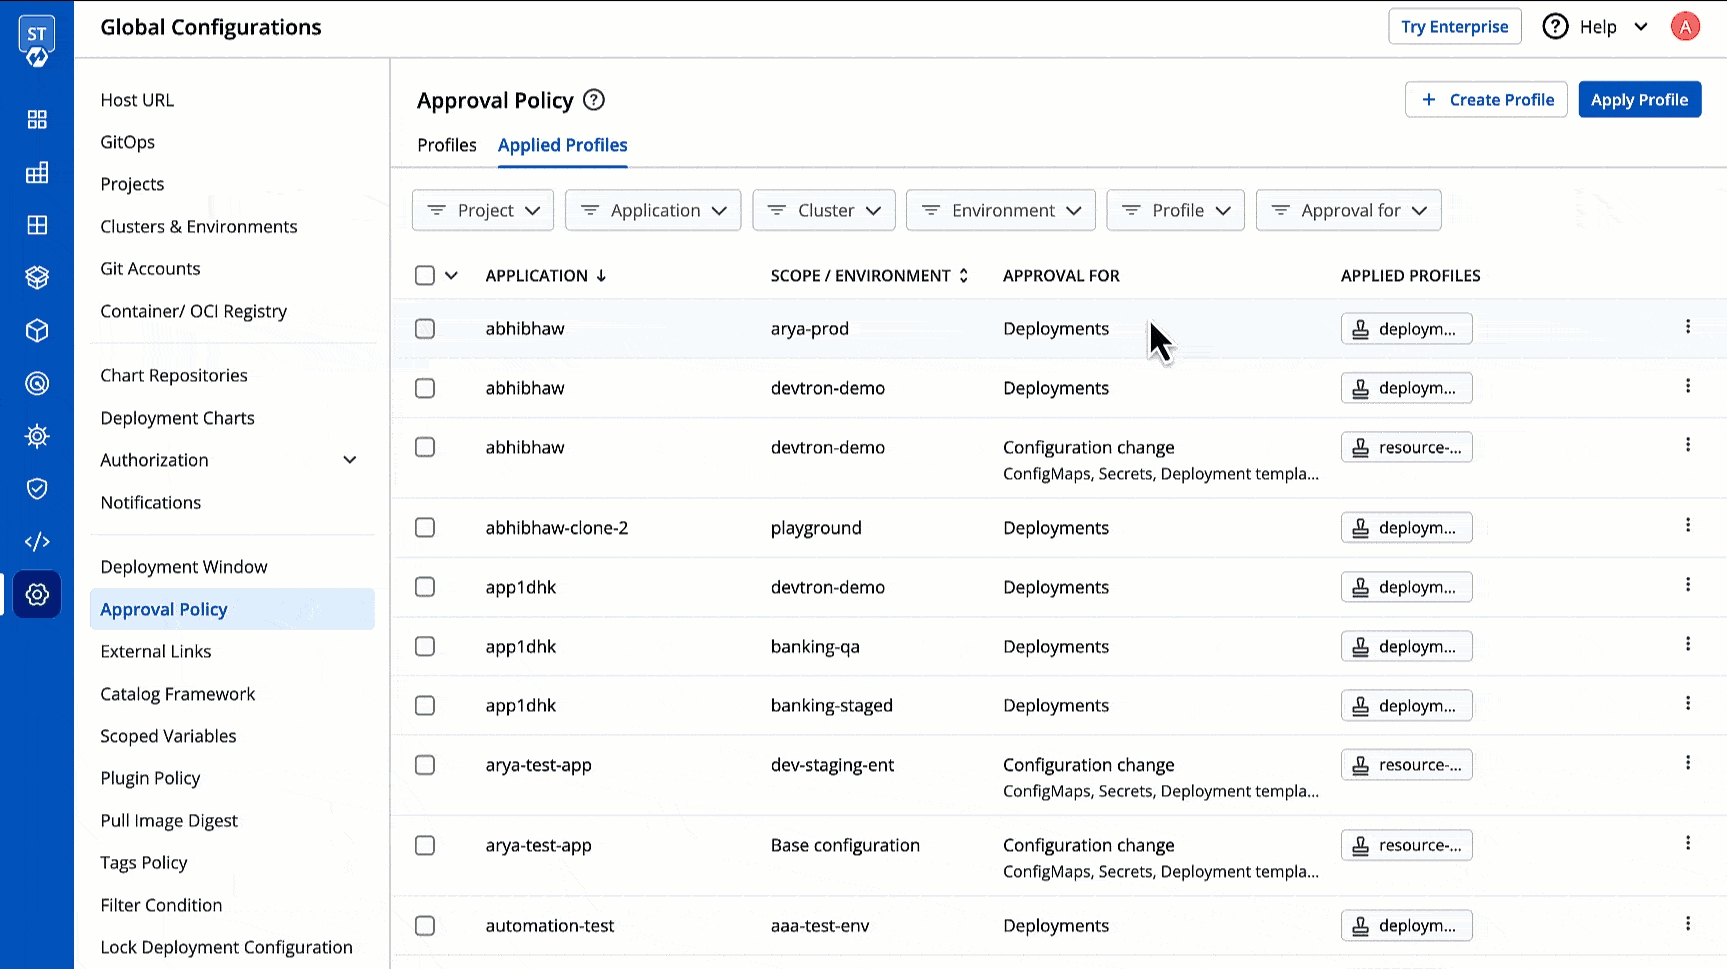
Task: Click three-dot menu for automation-test row
Action: (1687, 924)
